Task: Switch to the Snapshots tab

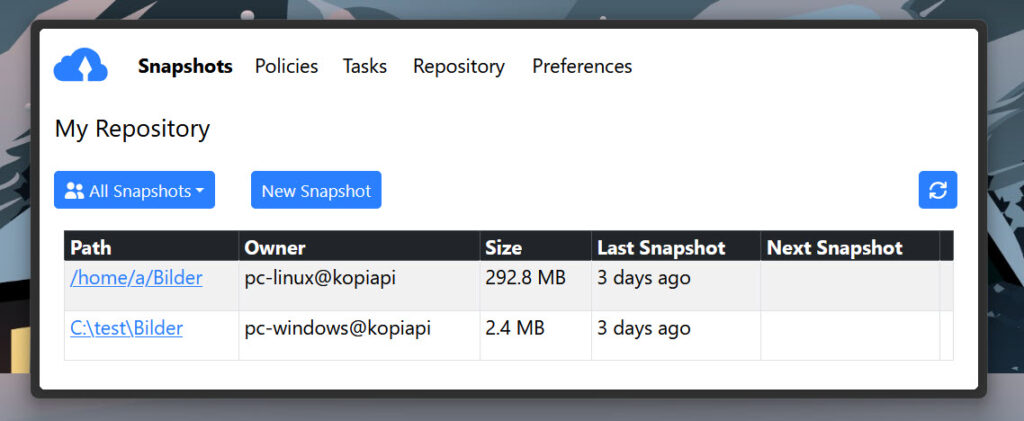Action: pos(185,66)
